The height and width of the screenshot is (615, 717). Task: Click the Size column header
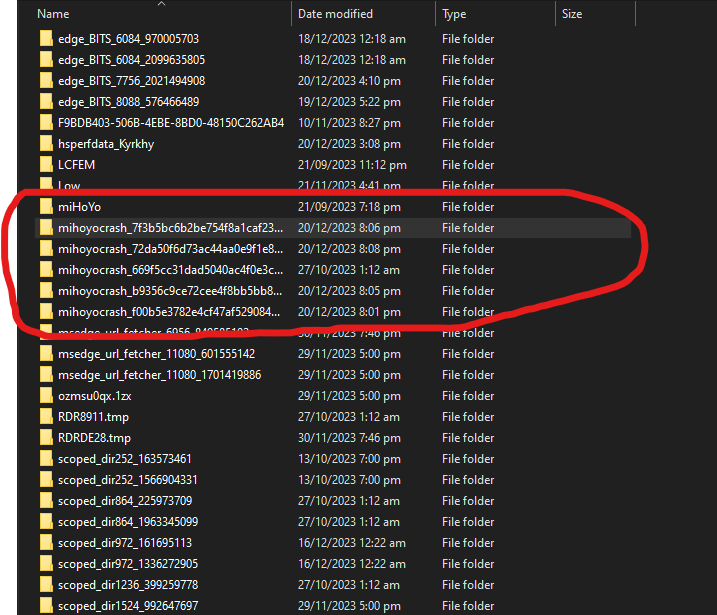point(572,14)
